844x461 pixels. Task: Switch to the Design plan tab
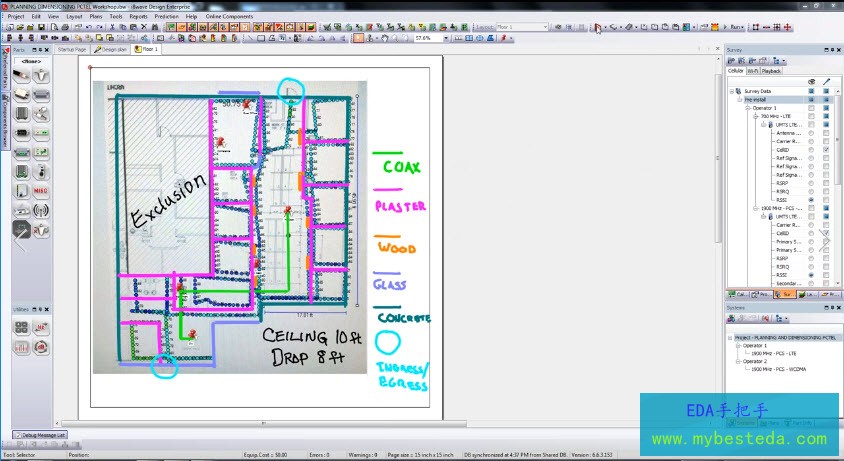click(110, 49)
